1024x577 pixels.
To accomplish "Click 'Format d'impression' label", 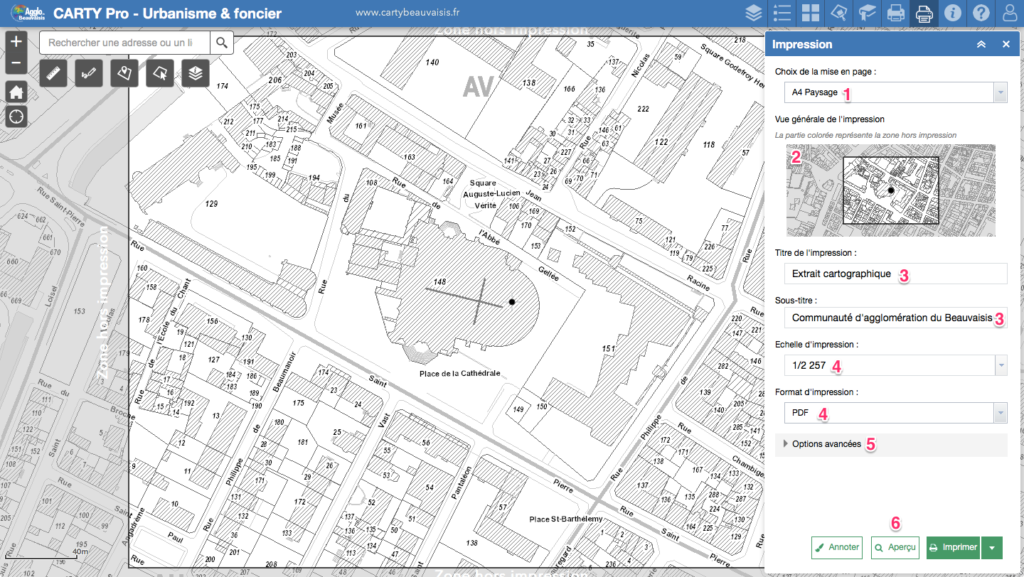I will click(816, 392).
